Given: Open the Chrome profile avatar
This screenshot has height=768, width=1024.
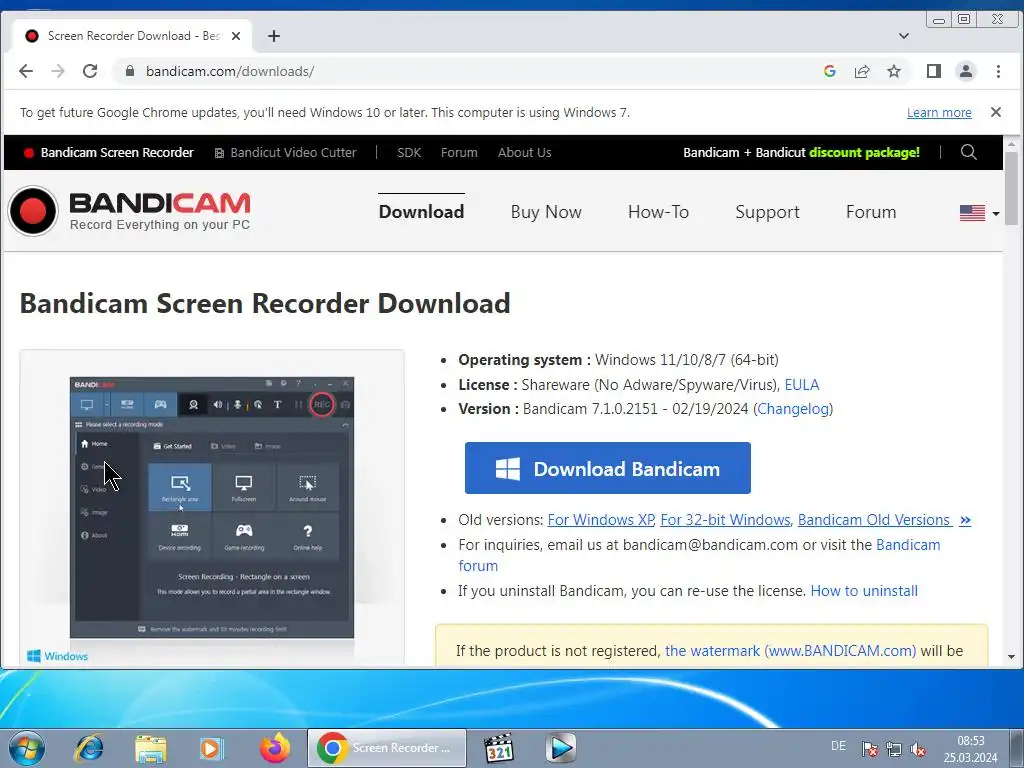Looking at the screenshot, I should (966, 71).
